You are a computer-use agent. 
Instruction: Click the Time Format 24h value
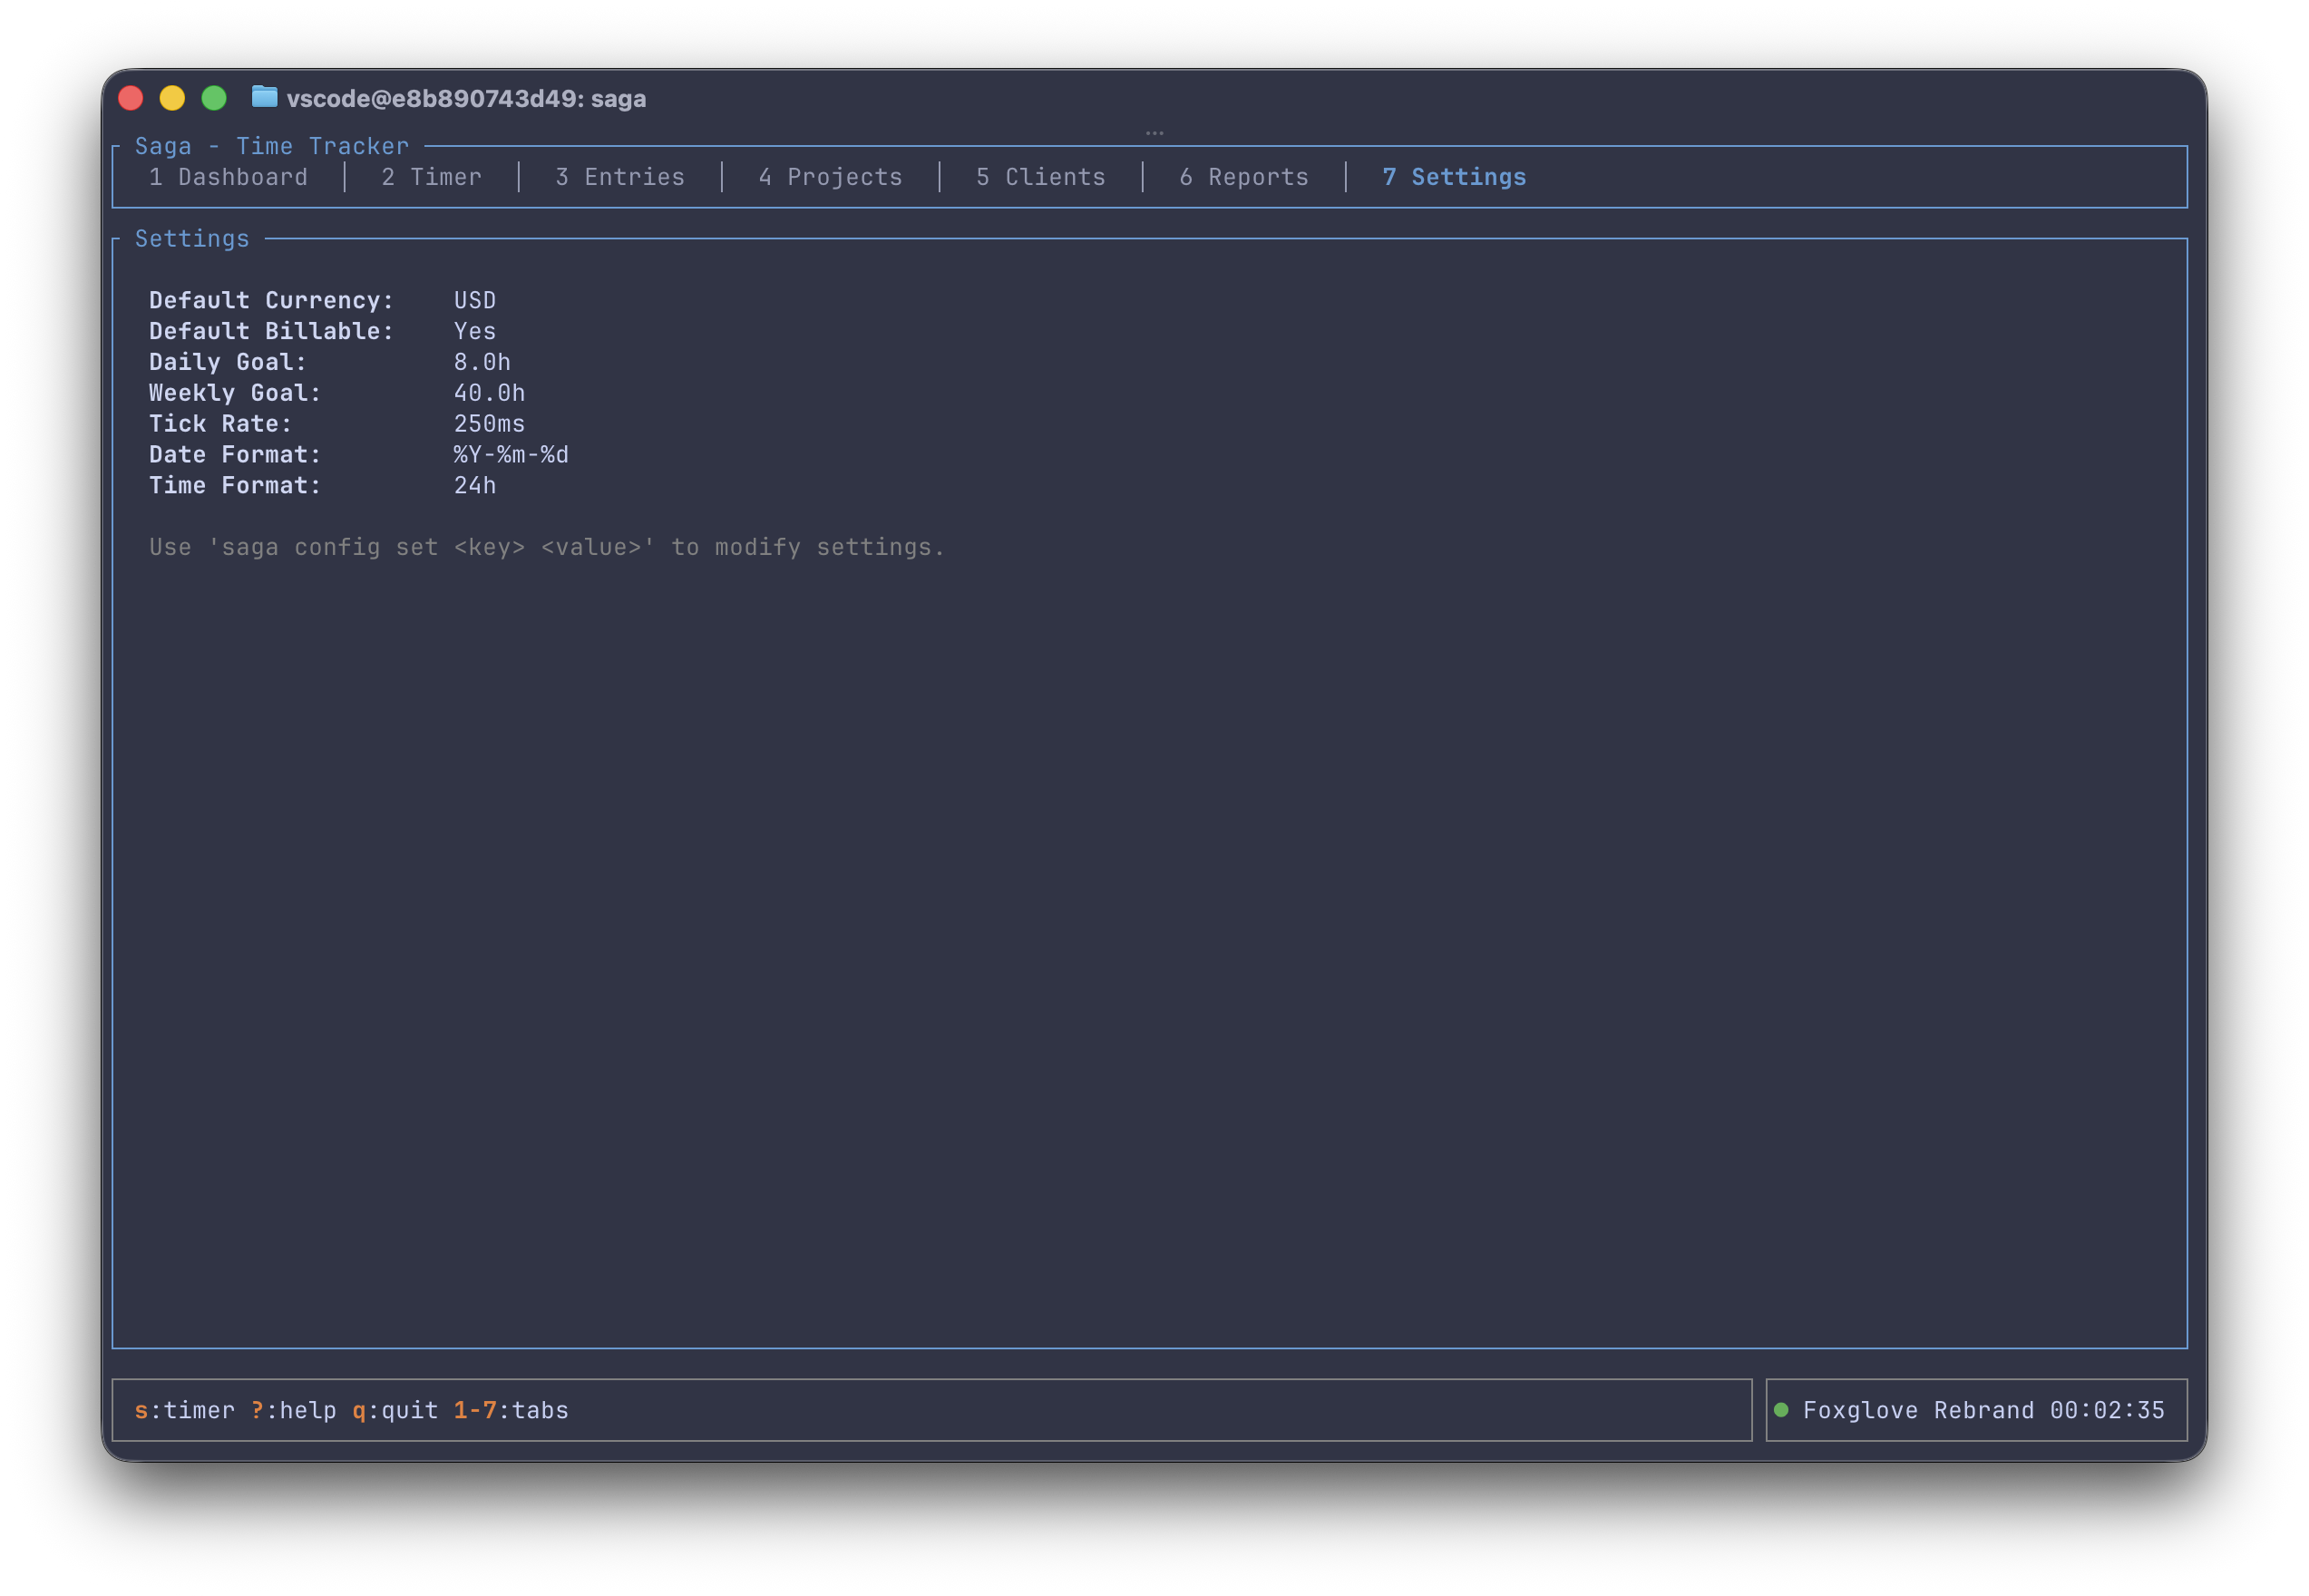click(x=474, y=485)
